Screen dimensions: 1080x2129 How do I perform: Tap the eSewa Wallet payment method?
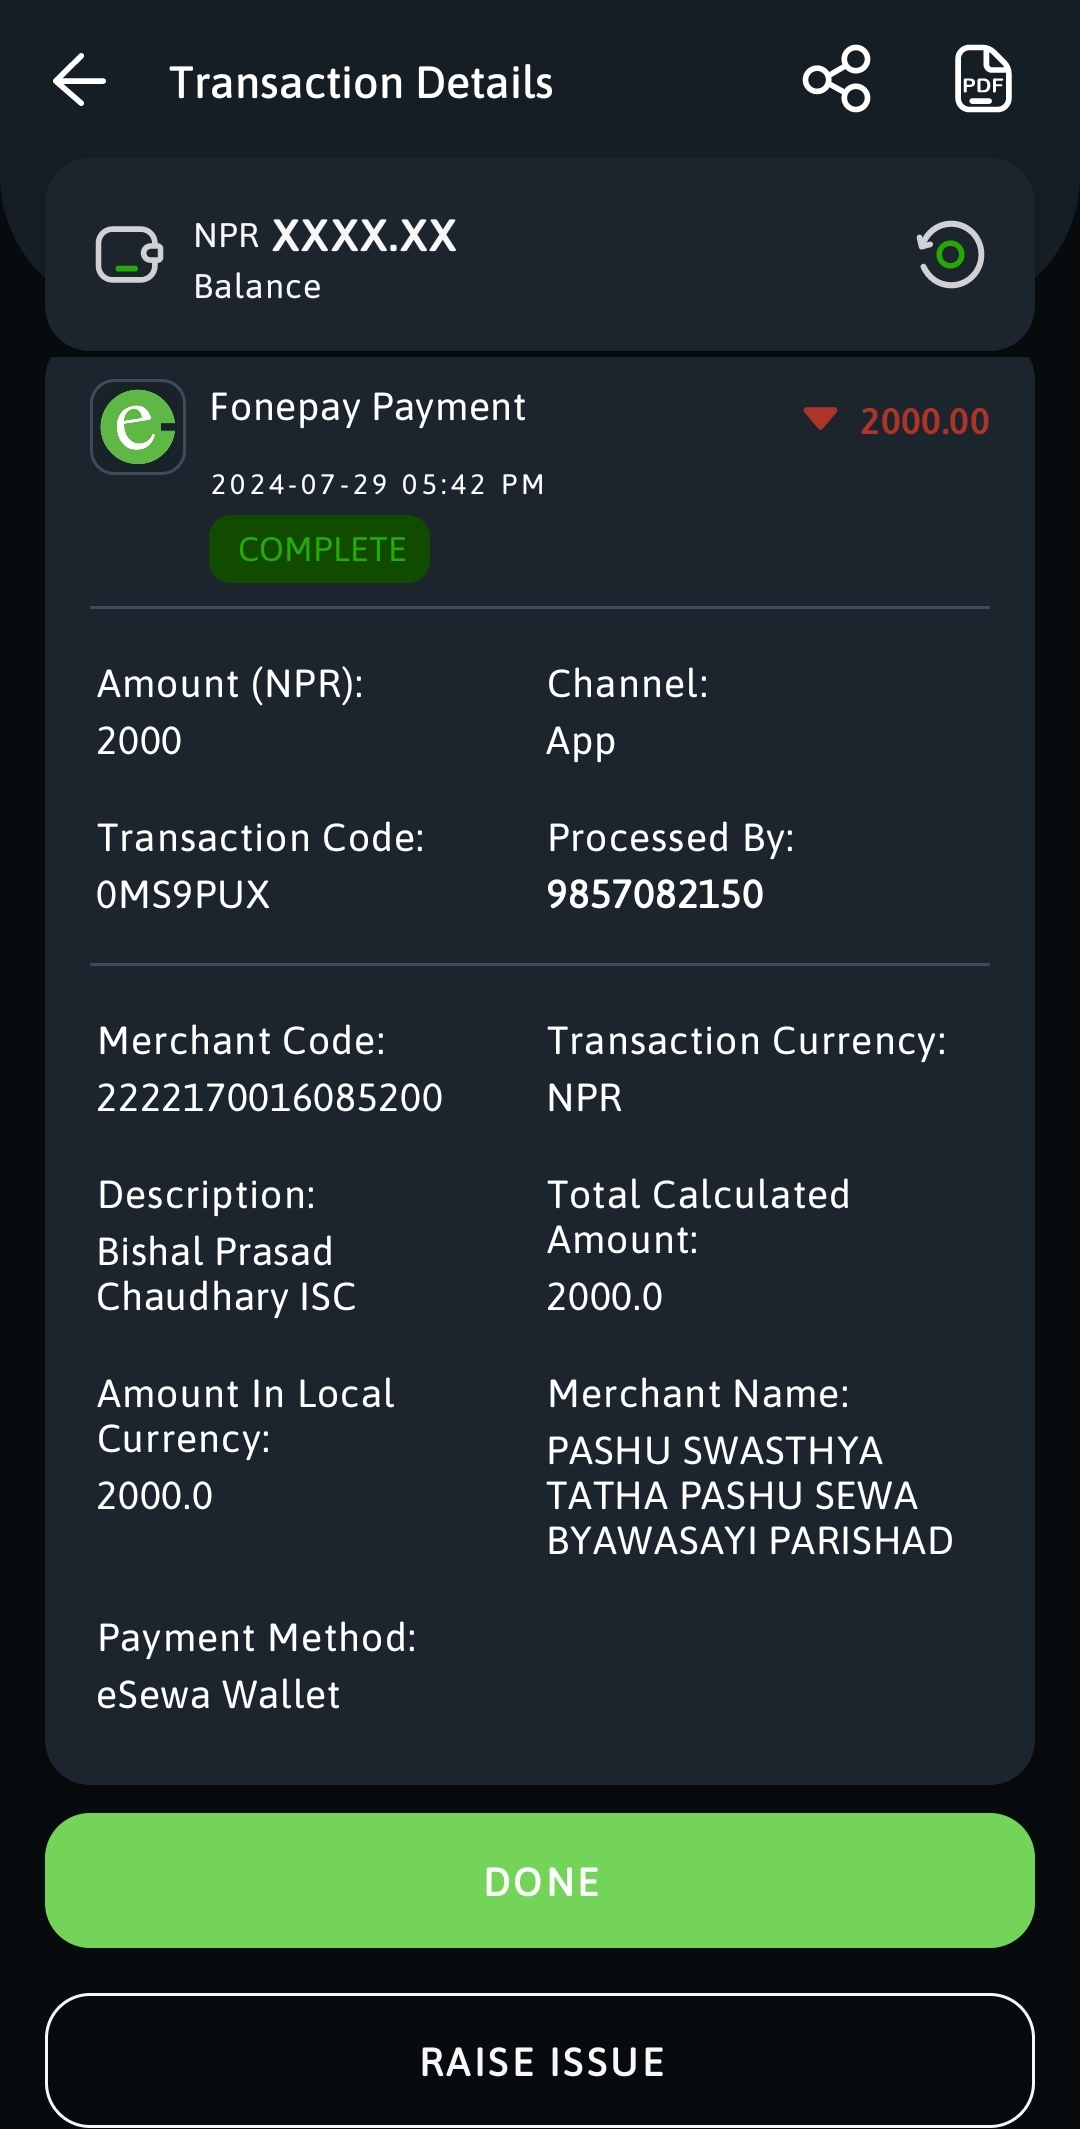[x=218, y=1695]
